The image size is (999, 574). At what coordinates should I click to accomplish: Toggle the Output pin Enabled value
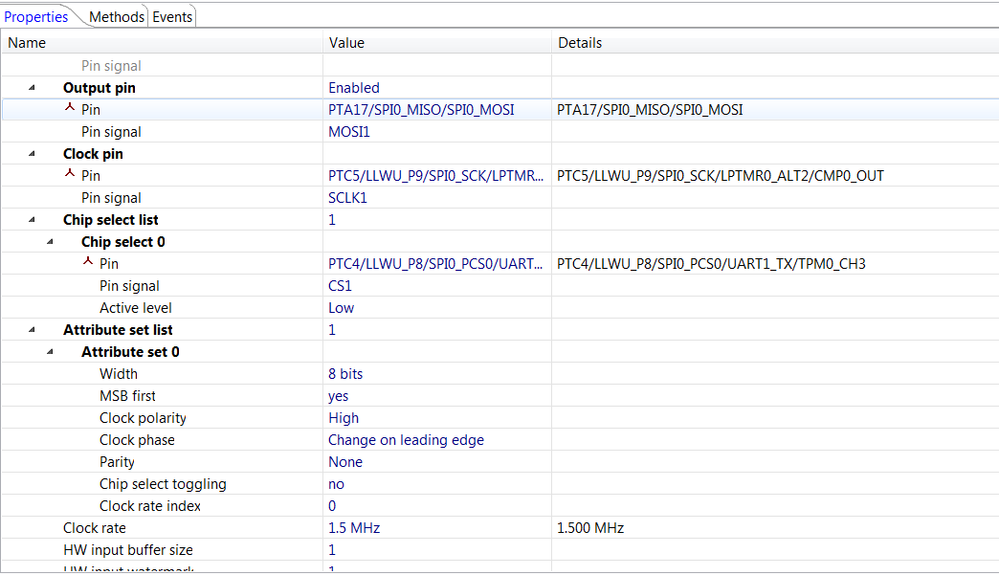tap(354, 88)
